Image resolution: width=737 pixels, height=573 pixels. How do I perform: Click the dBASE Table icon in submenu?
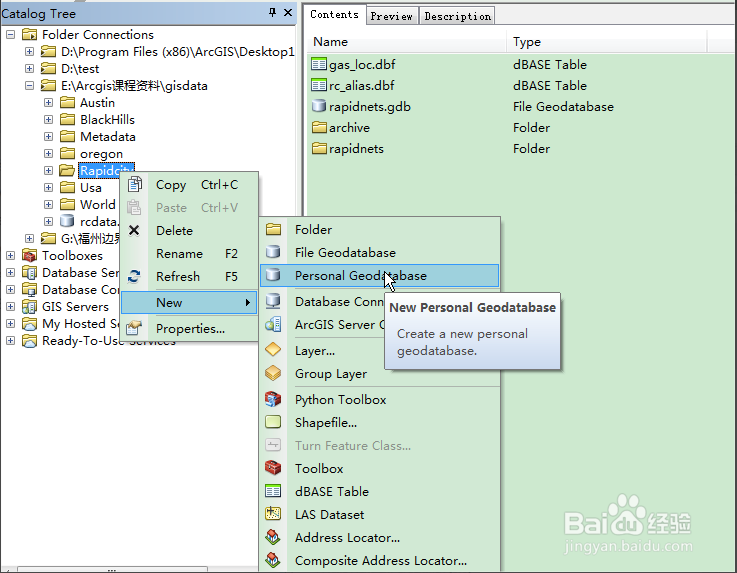[273, 491]
